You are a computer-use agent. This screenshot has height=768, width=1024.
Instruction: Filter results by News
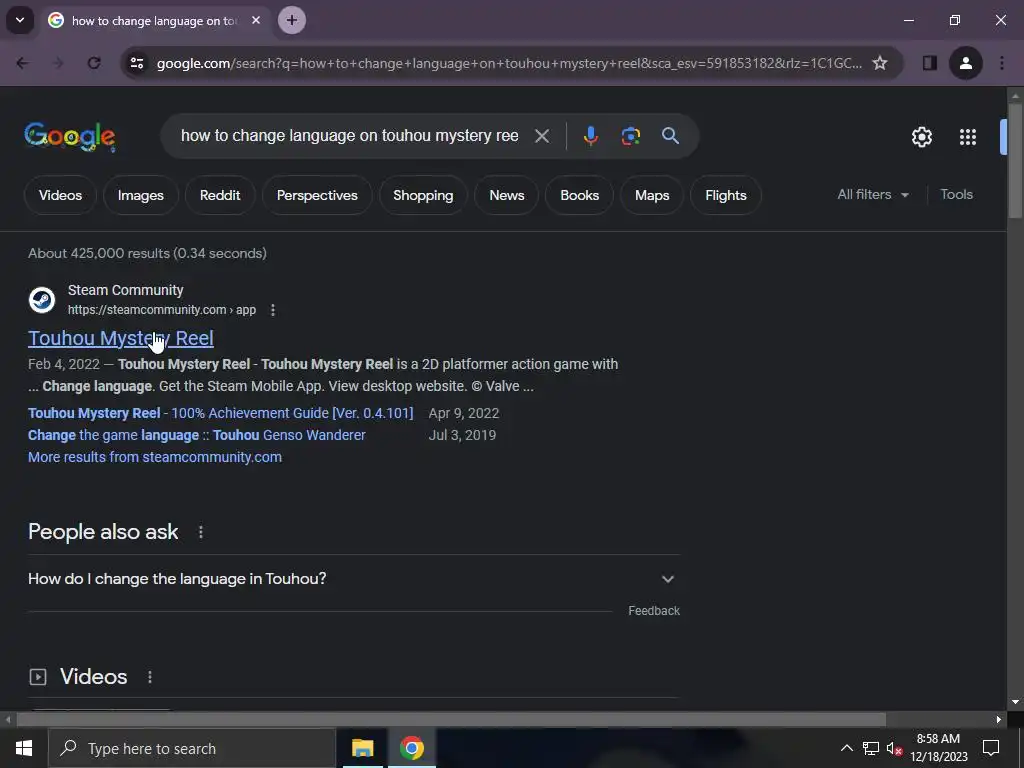click(507, 195)
